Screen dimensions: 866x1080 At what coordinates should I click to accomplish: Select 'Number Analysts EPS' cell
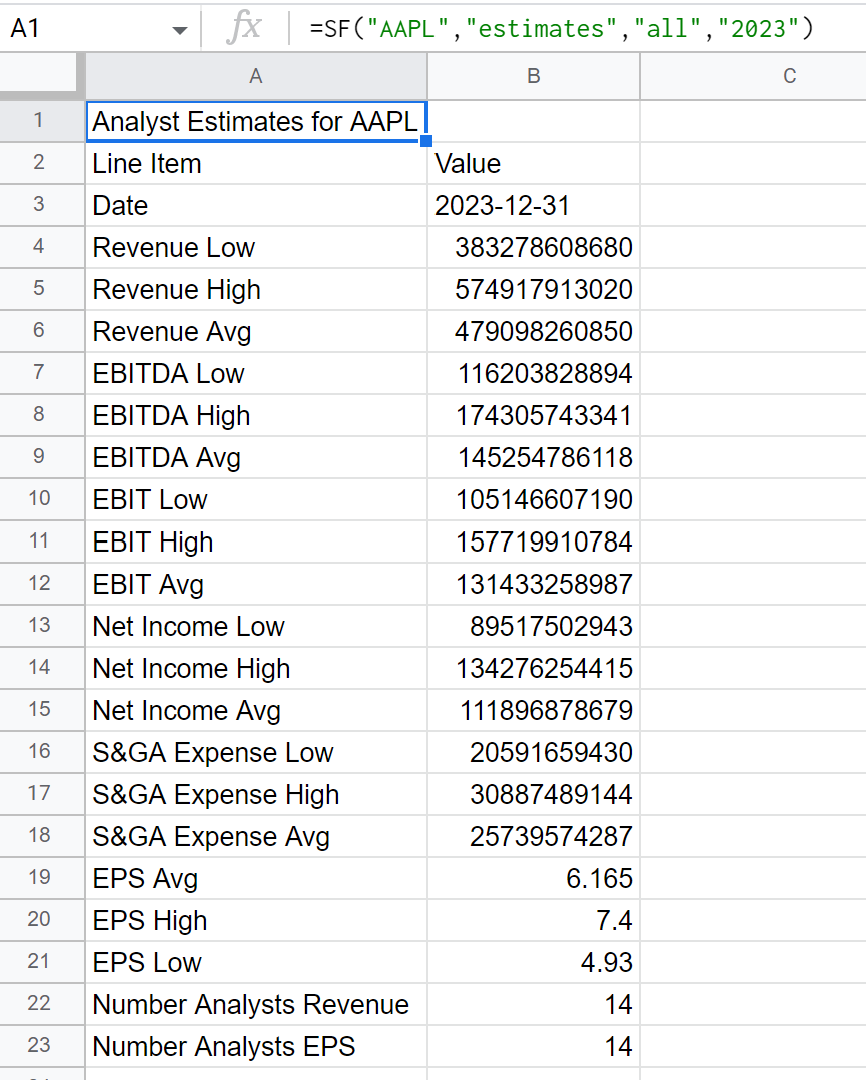(x=256, y=1046)
